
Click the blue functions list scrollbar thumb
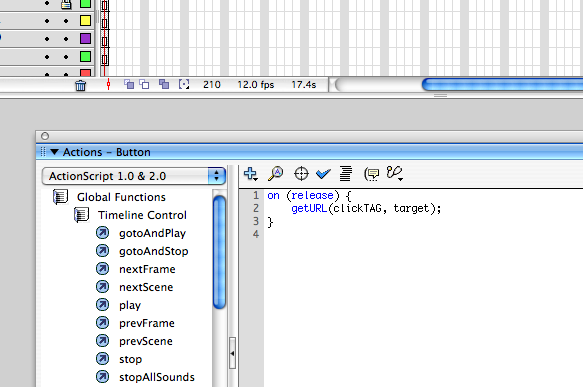tap(219, 252)
